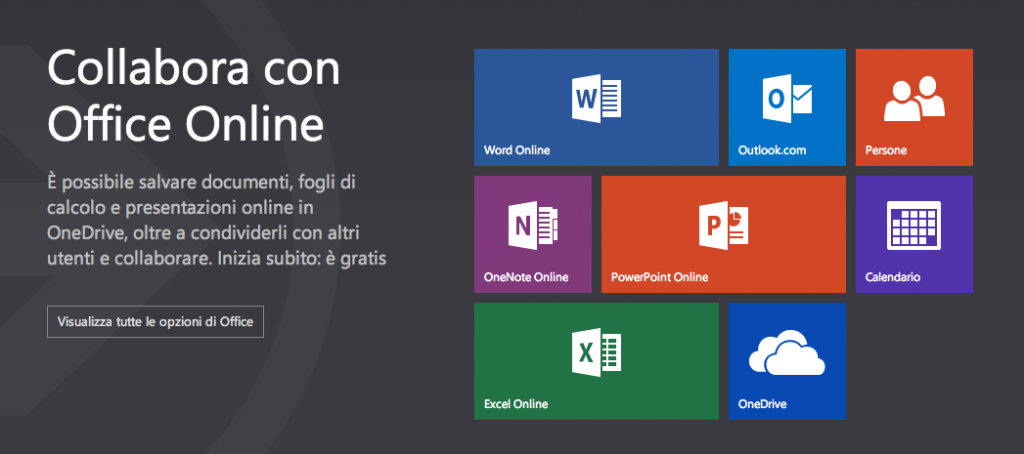This screenshot has height=454, width=1024.
Task: Launch the Excel Online spreadsheet icon
Action: (x=596, y=353)
